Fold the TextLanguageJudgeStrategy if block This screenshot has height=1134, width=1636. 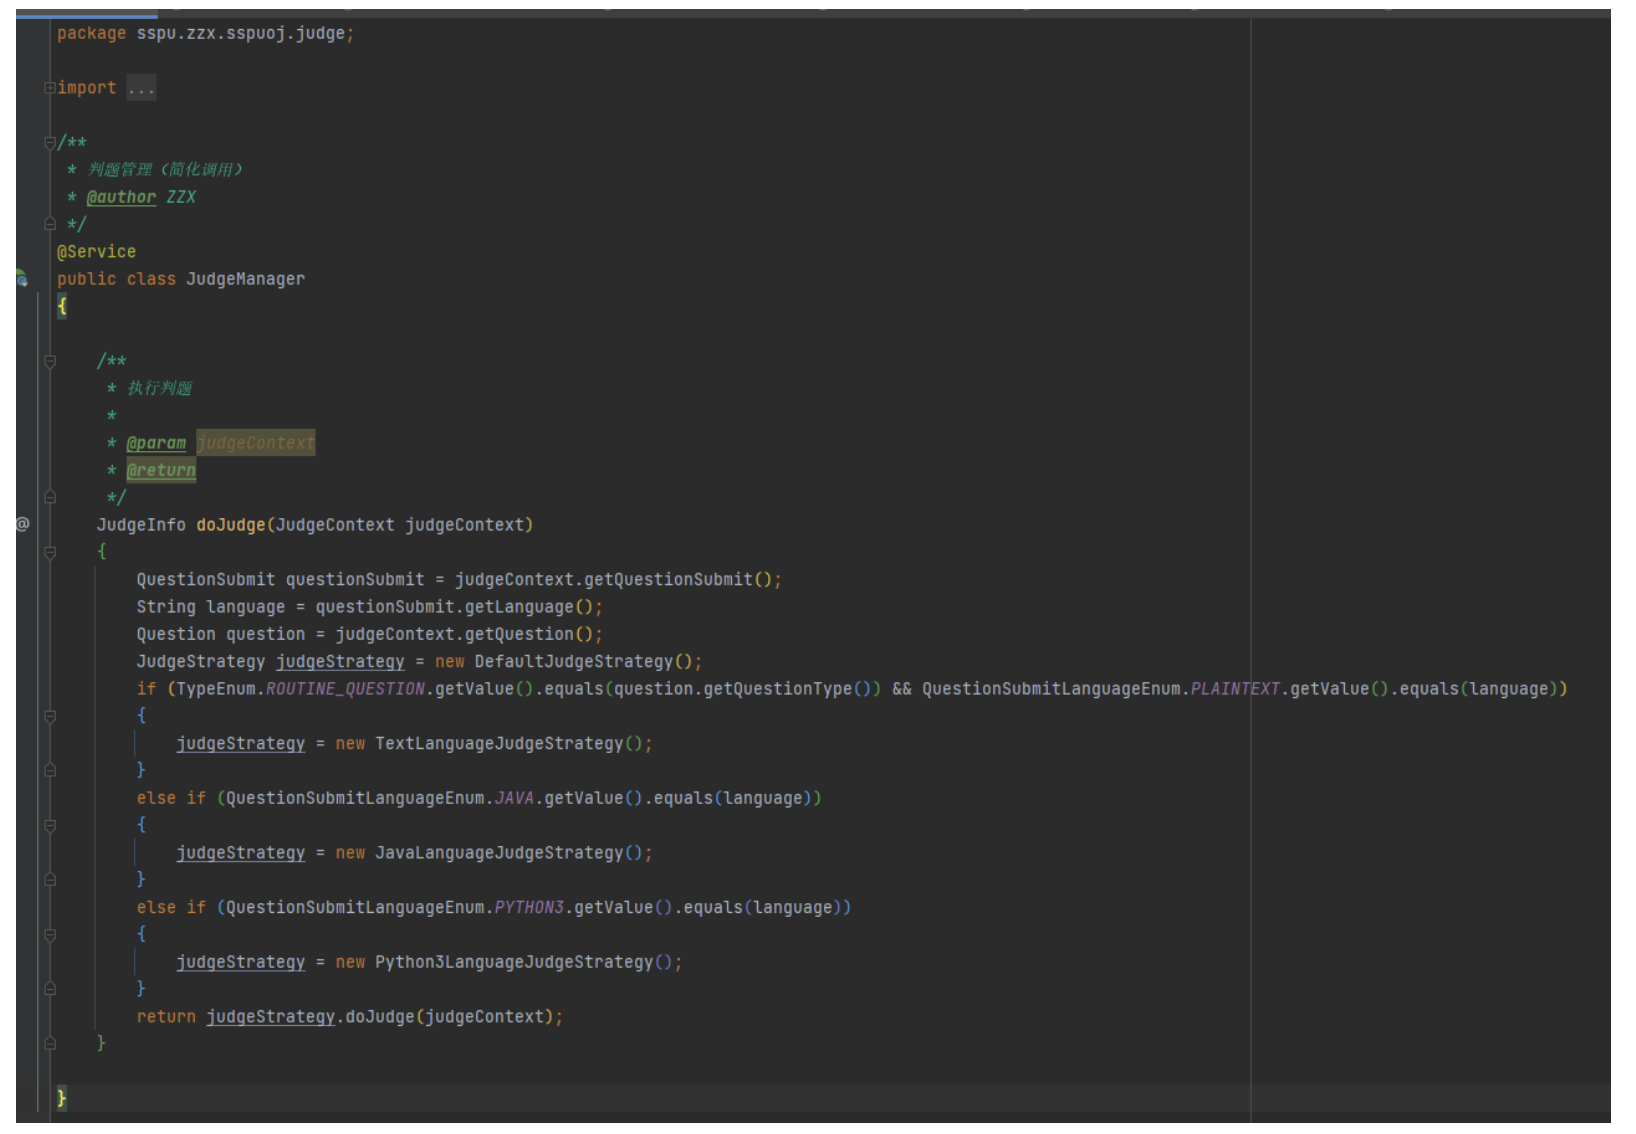[49, 716]
